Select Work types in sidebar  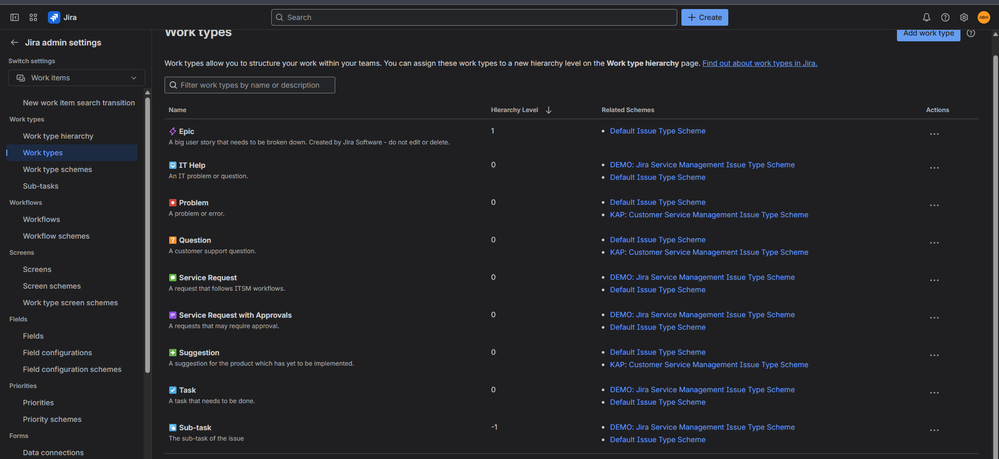click(x=71, y=153)
